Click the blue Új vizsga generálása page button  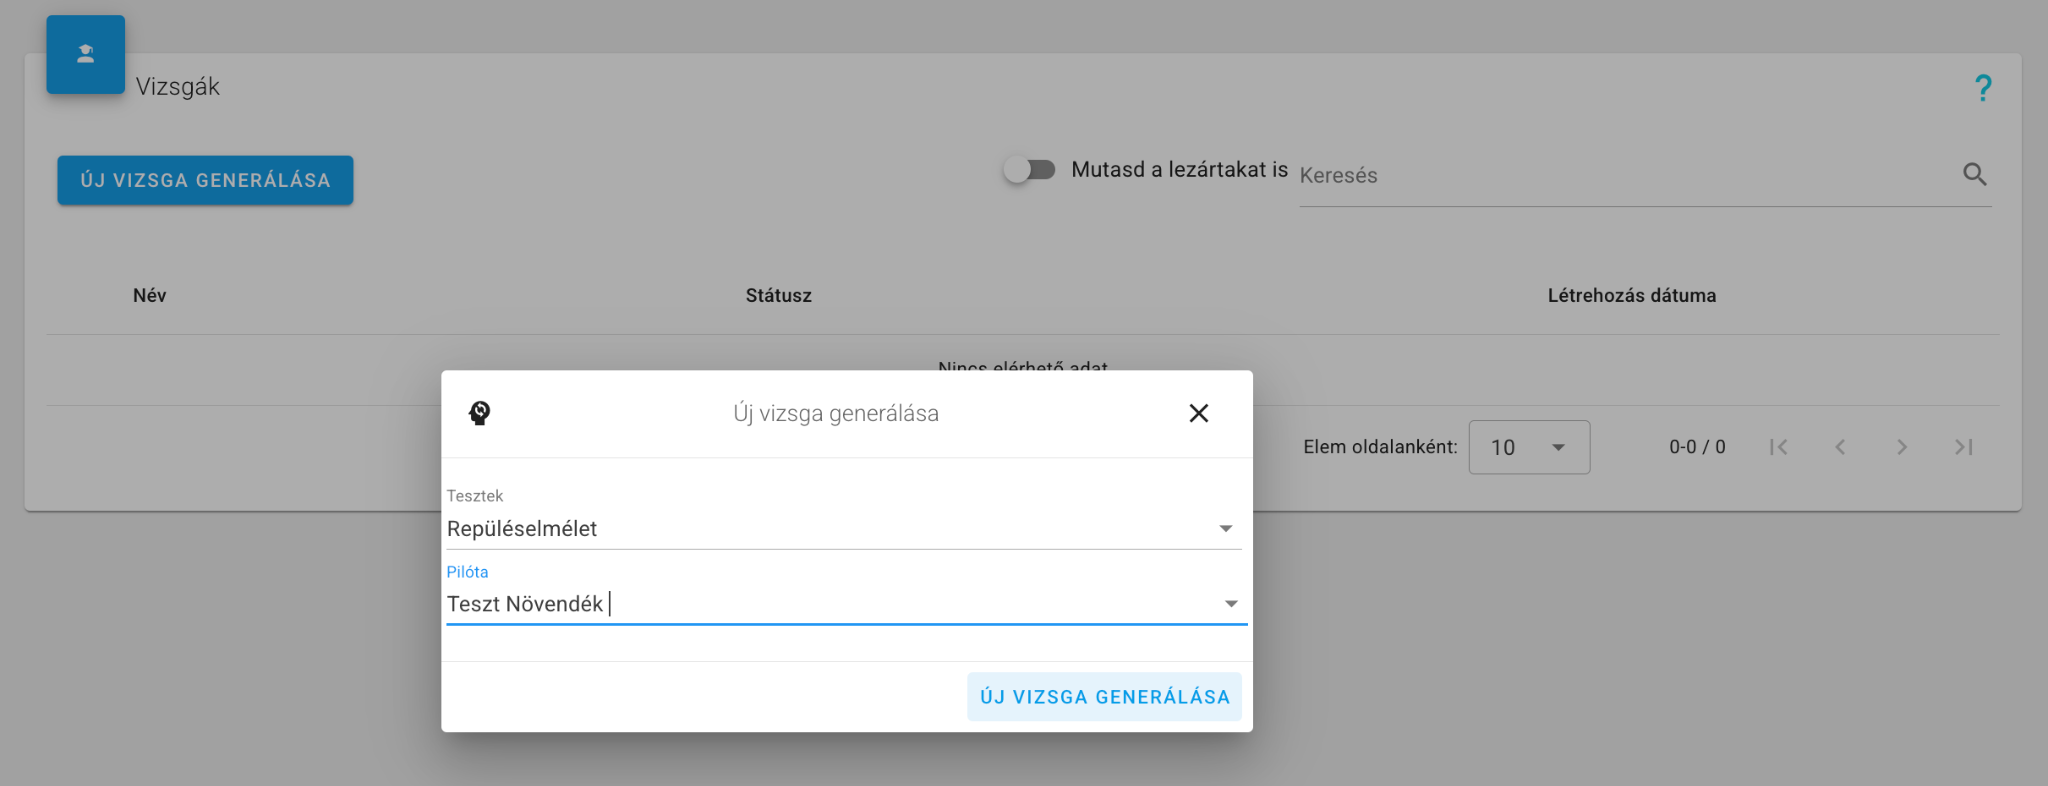pos(205,180)
